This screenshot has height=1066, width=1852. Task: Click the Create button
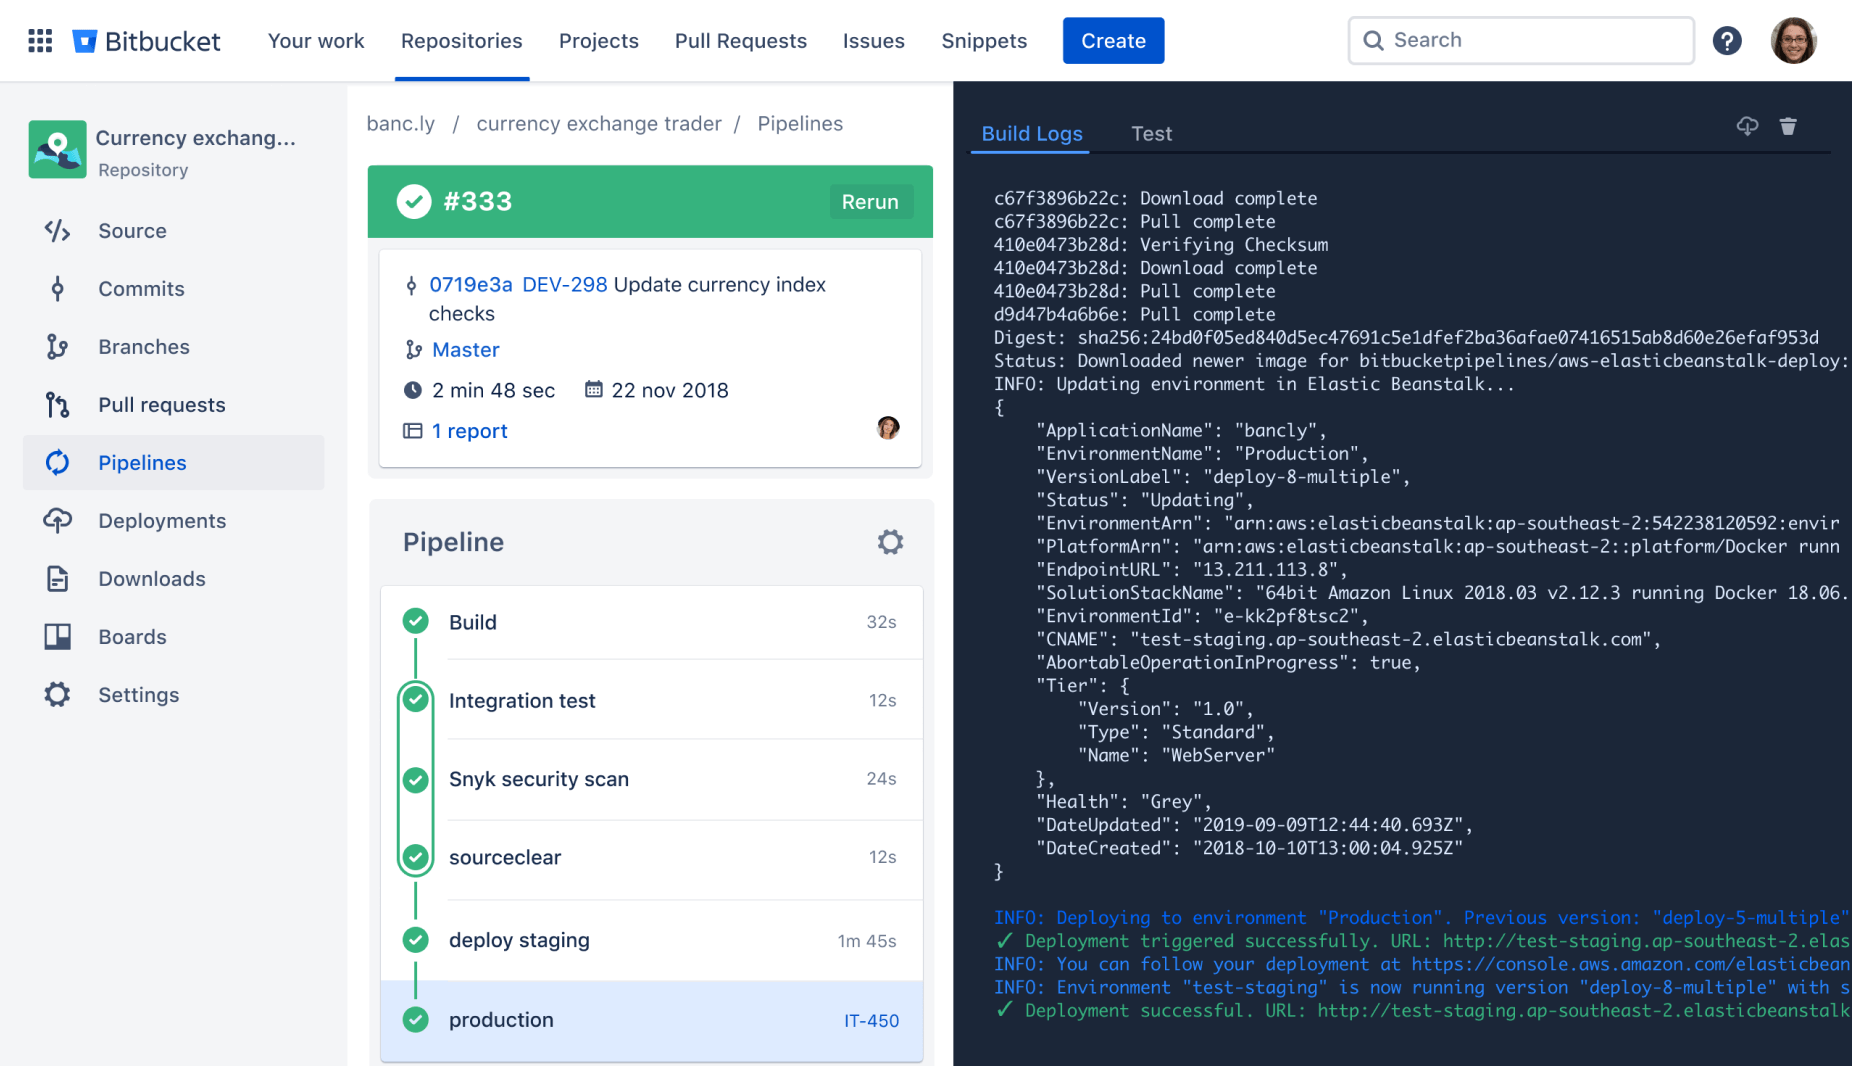tap(1113, 41)
